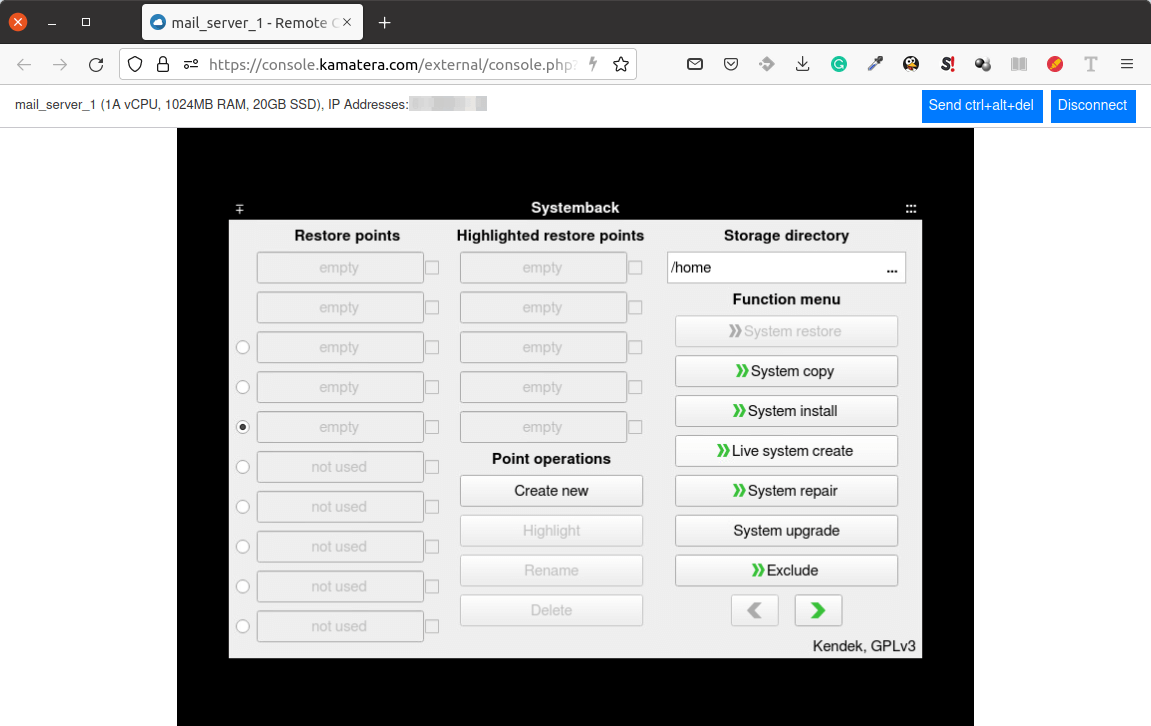Open storage directory browser via ellipsis button

coord(891,268)
